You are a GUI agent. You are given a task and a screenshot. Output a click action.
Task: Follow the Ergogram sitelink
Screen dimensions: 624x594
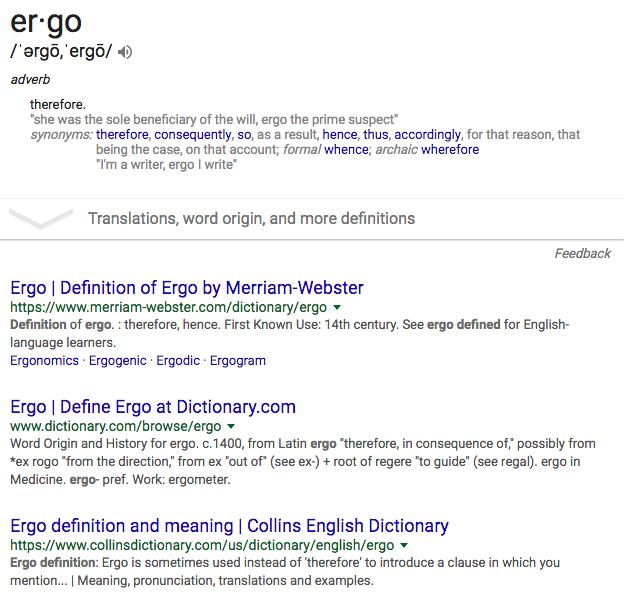(x=238, y=360)
